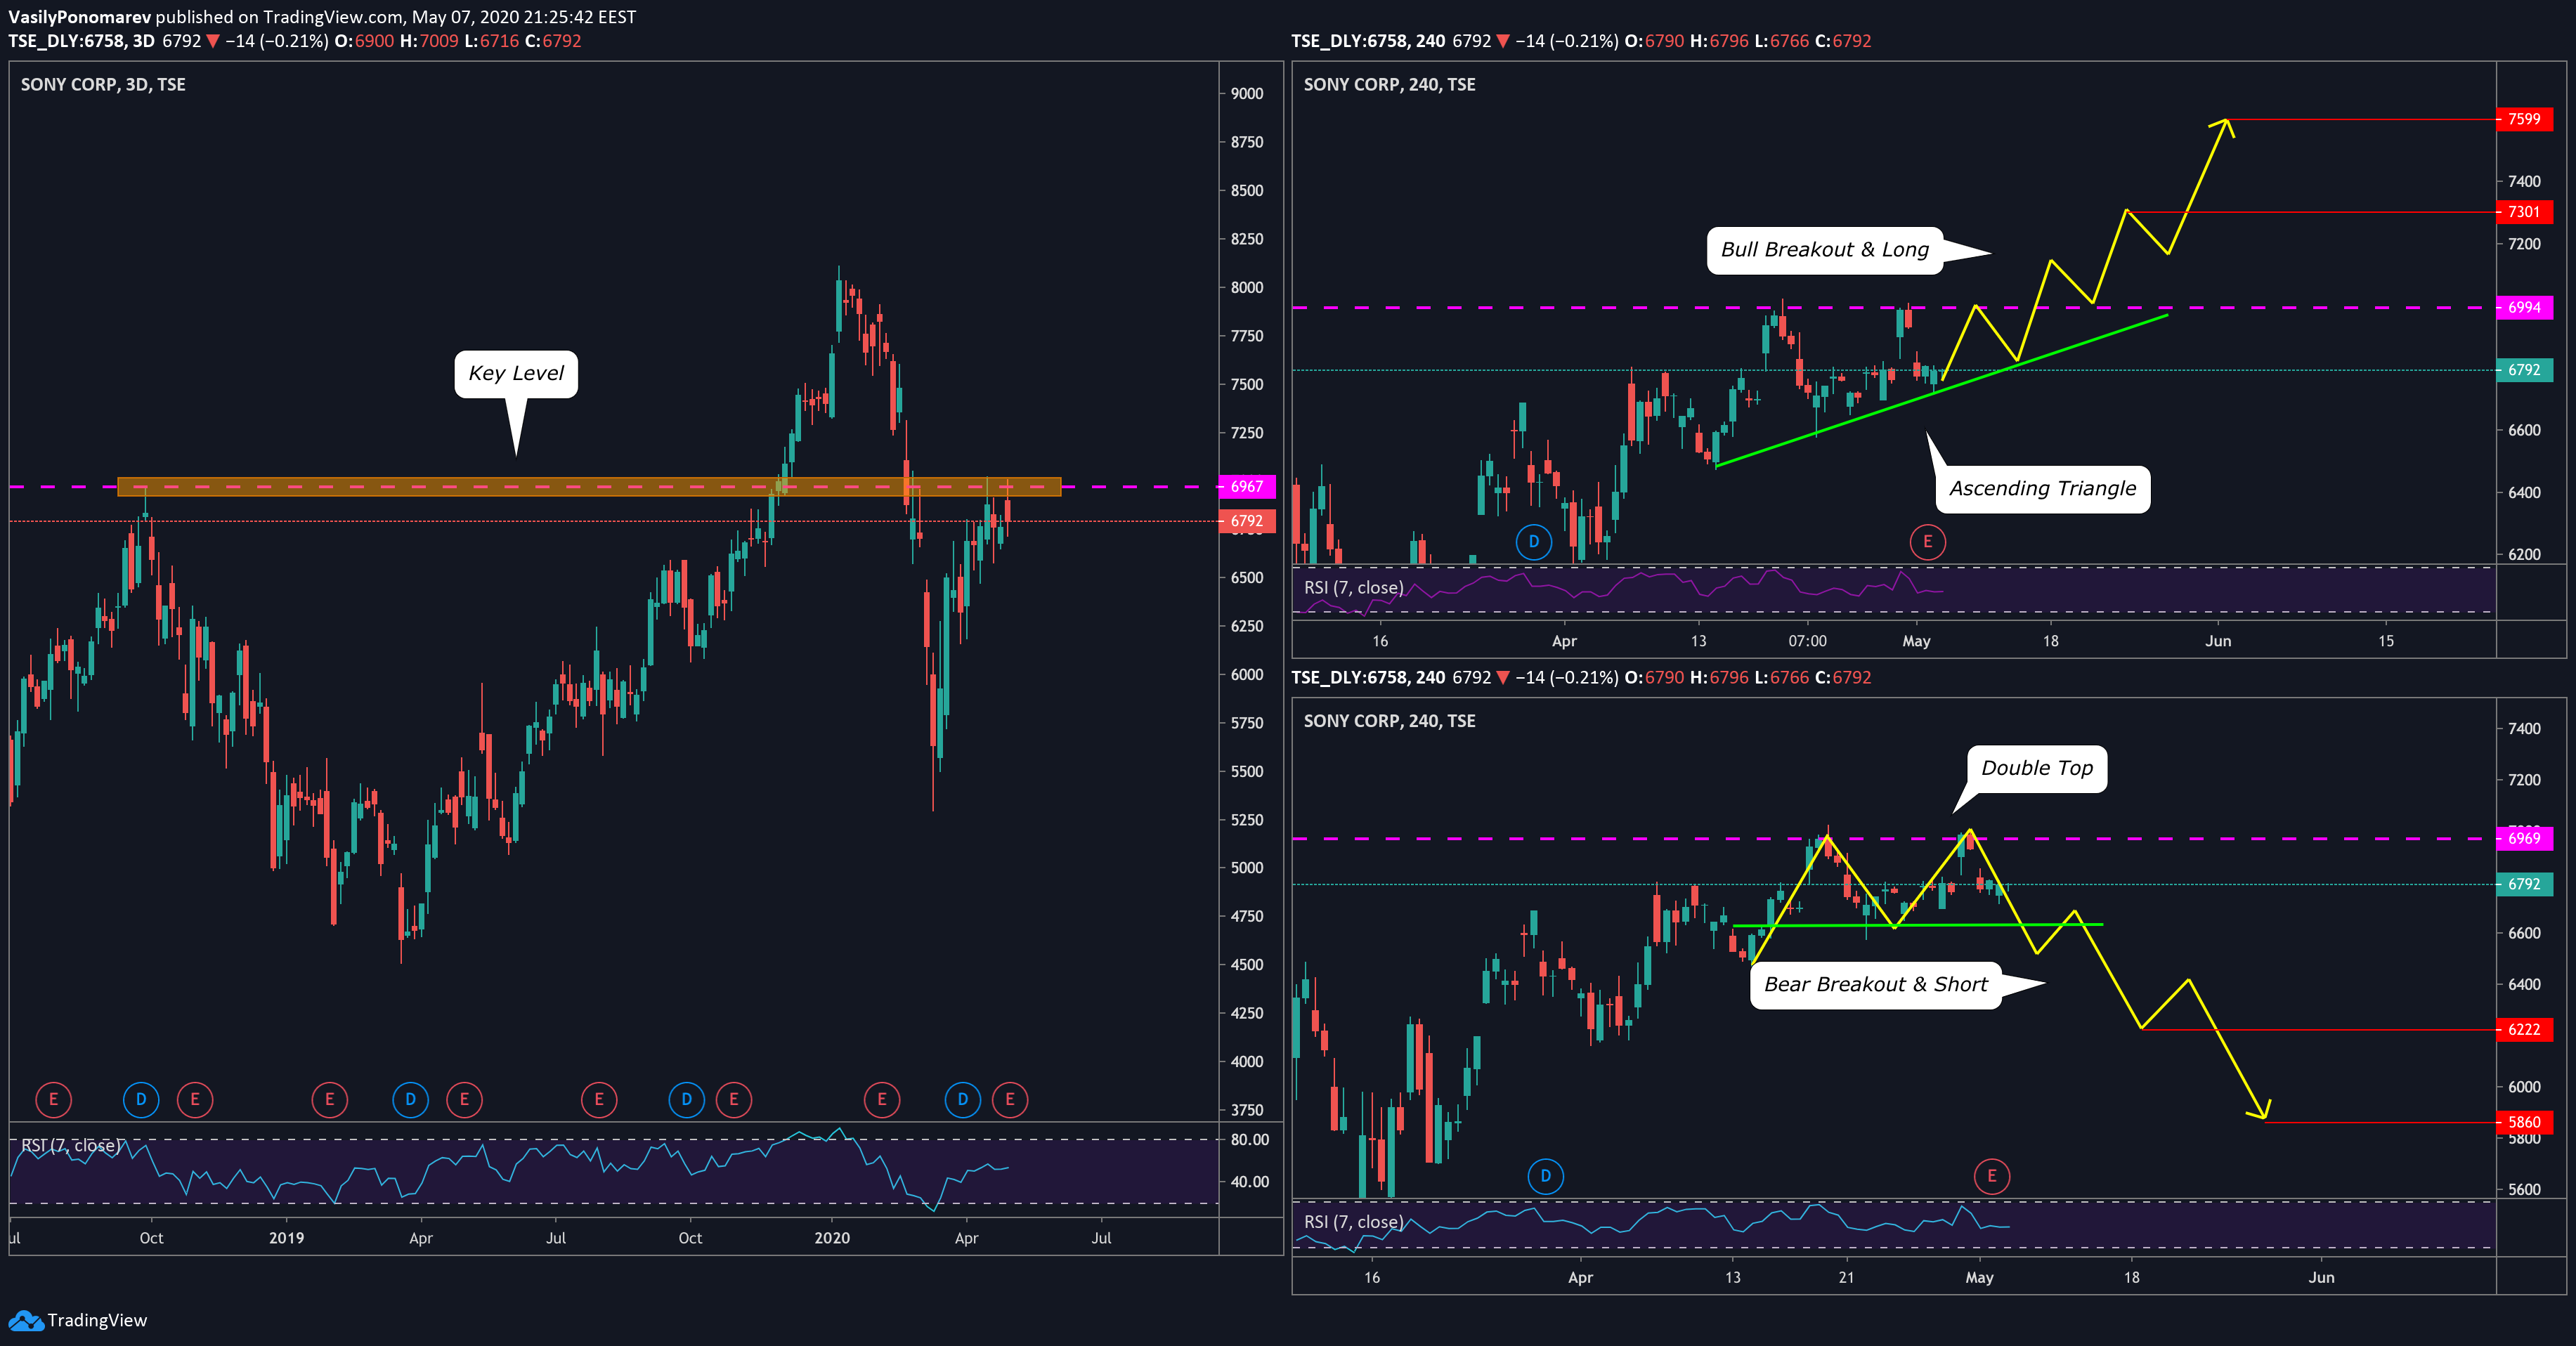The image size is (2576, 1346).
Task: Click the Bull Breakout & Long callout
Action: 1825,250
